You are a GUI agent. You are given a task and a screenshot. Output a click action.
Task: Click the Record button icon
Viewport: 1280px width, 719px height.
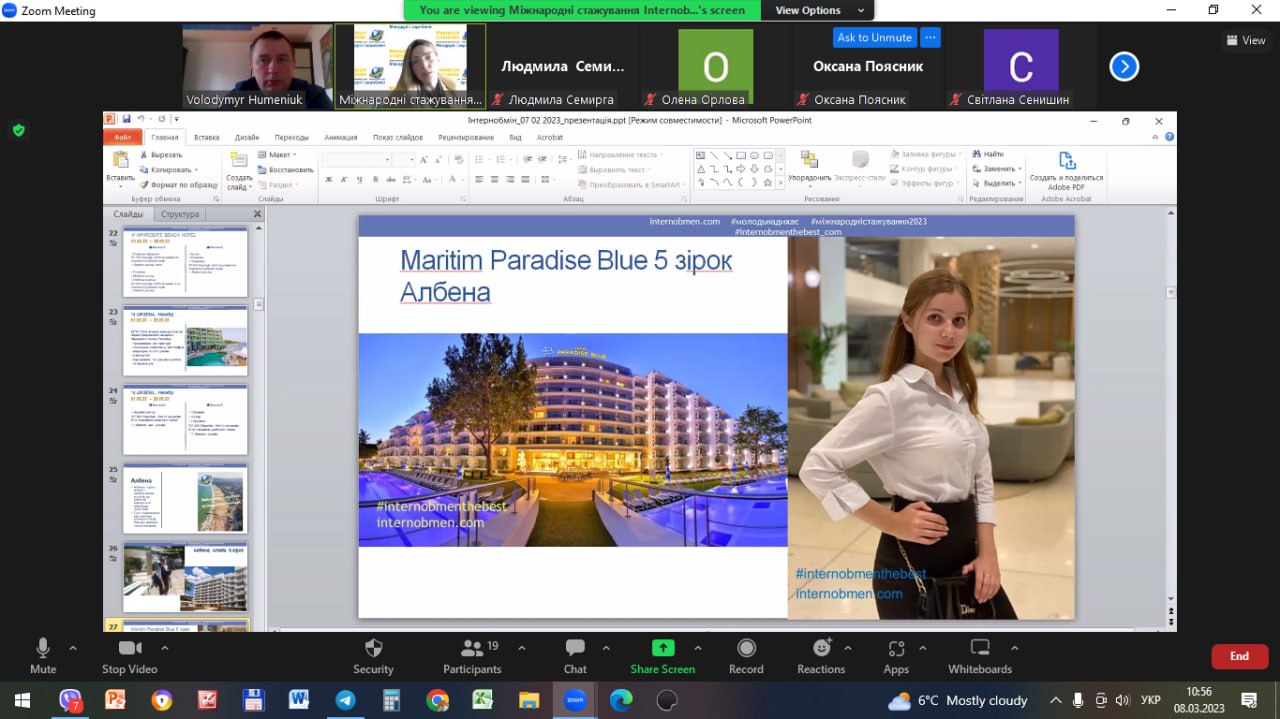coord(746,648)
